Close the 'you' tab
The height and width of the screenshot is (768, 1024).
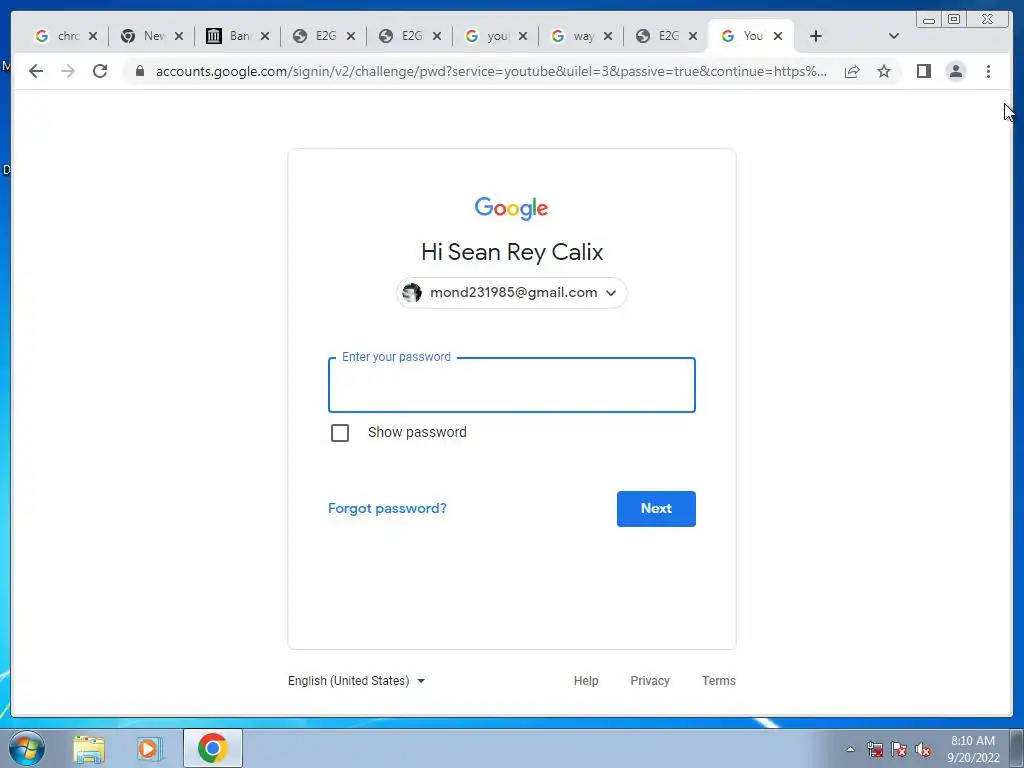coord(522,36)
